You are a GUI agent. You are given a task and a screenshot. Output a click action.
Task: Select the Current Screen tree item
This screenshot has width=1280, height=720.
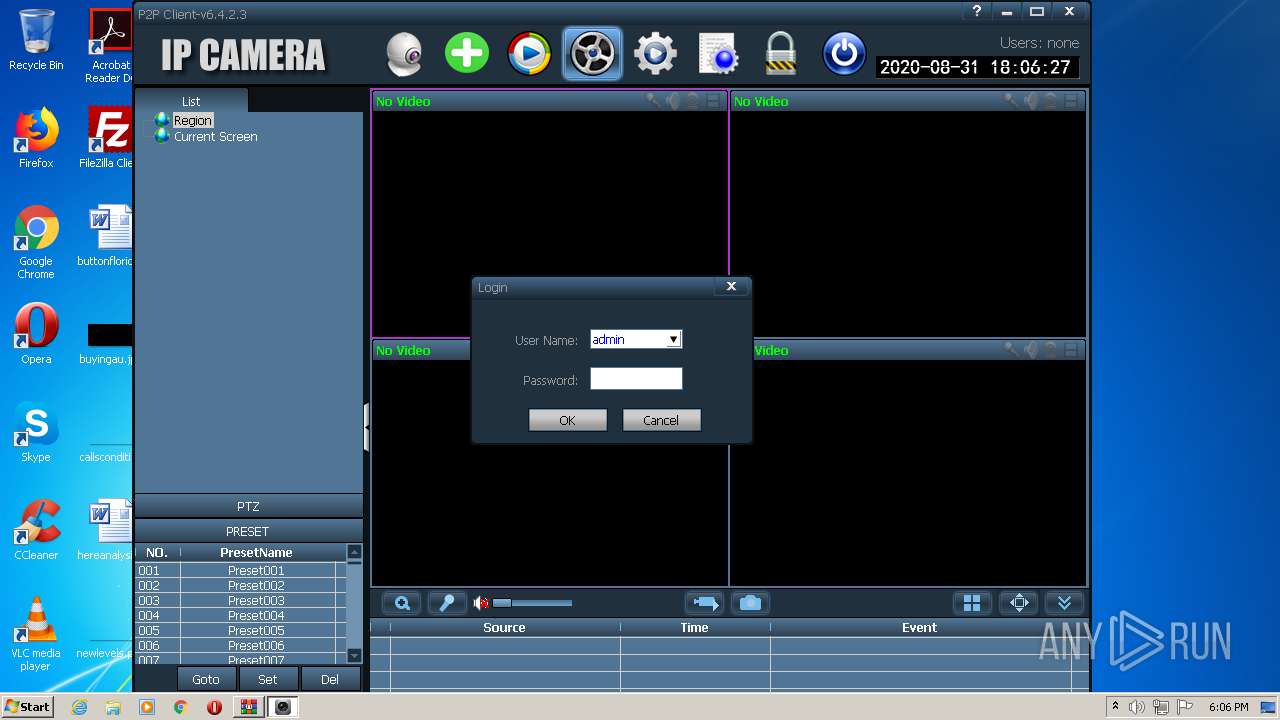pos(216,136)
